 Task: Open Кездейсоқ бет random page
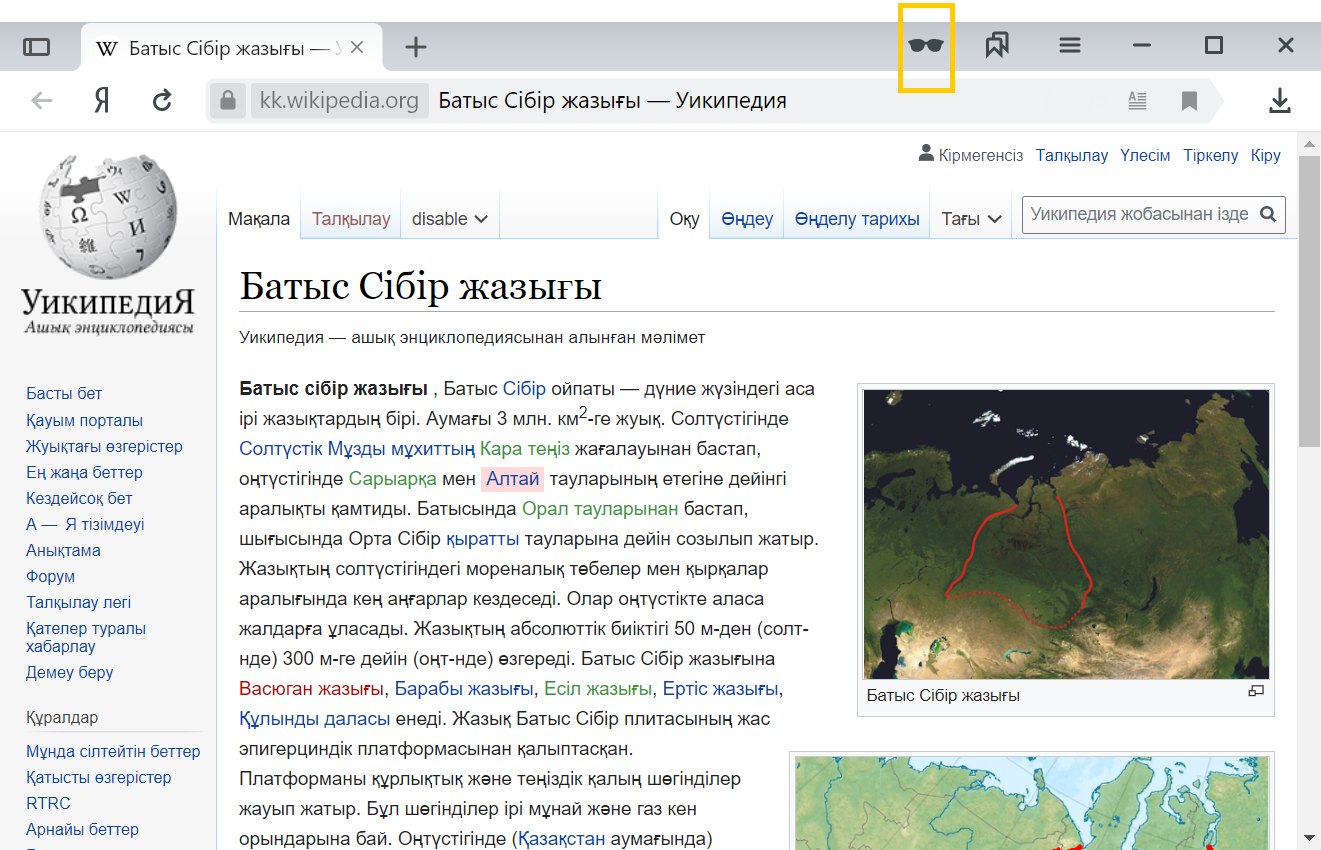point(79,498)
